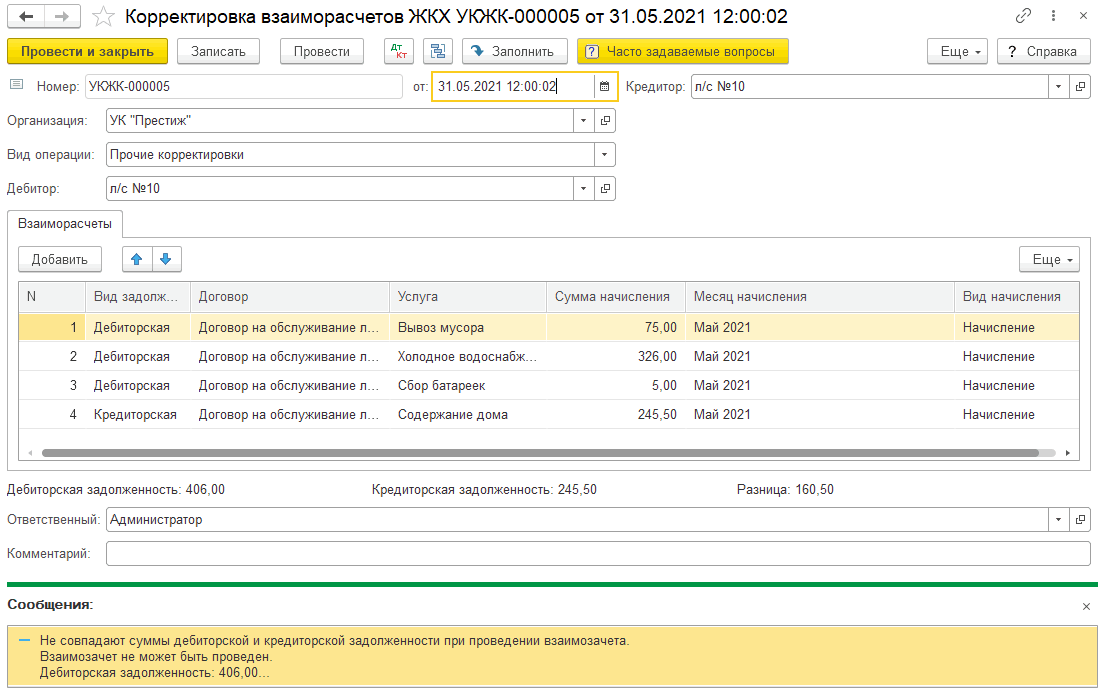Image resolution: width=1104 pixels, height=695 pixels.
Task: Open the calendar date picker icon
Action: tap(604, 87)
